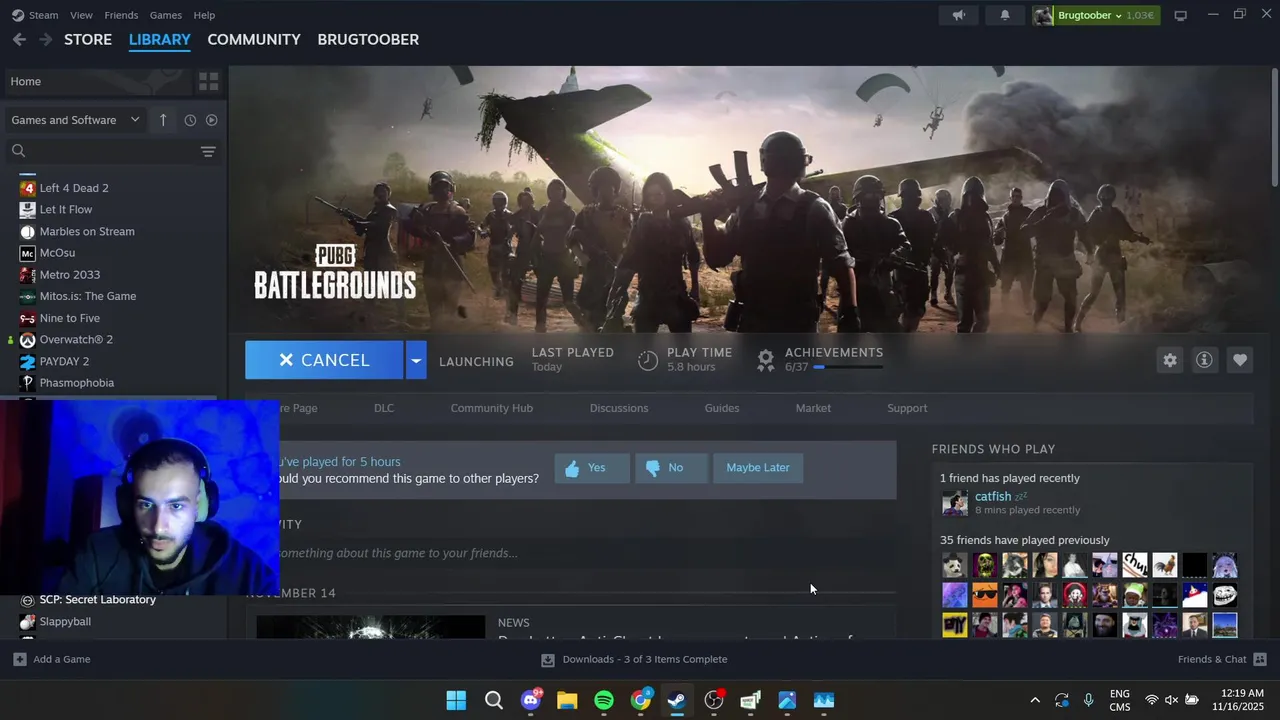The height and width of the screenshot is (720, 1280).
Task: Select Left 4 Dead 2 in library
Action: coord(74,188)
